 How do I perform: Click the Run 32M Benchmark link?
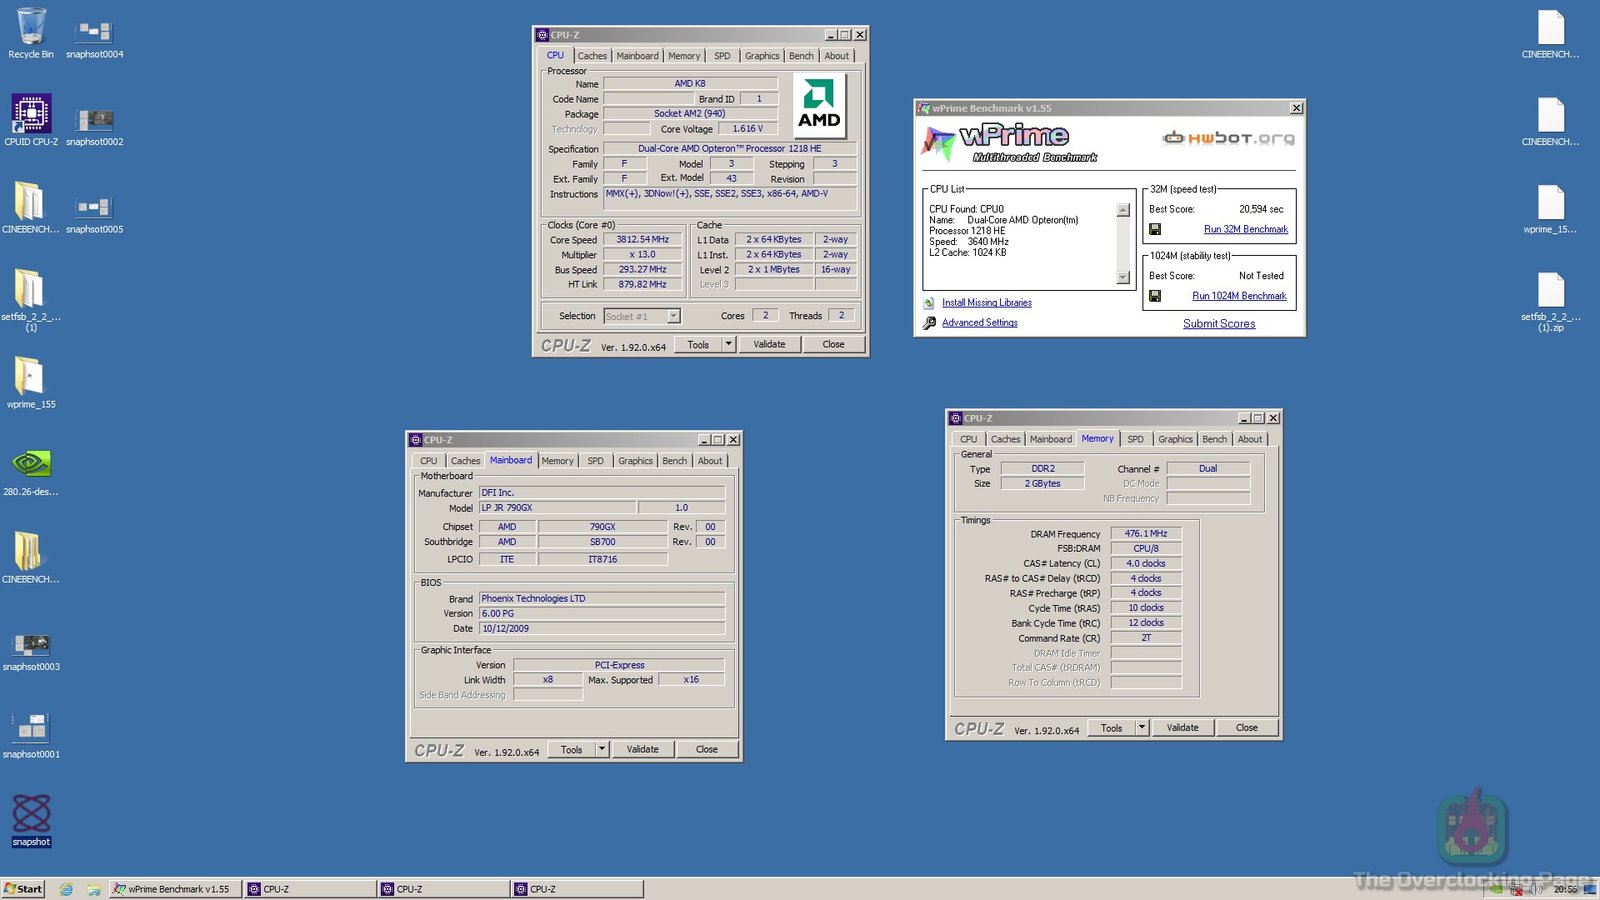1245,229
